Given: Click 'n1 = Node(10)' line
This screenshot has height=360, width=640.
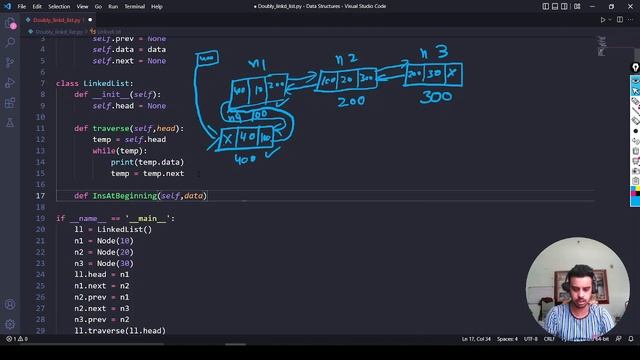Looking at the screenshot, I should click(x=104, y=241).
